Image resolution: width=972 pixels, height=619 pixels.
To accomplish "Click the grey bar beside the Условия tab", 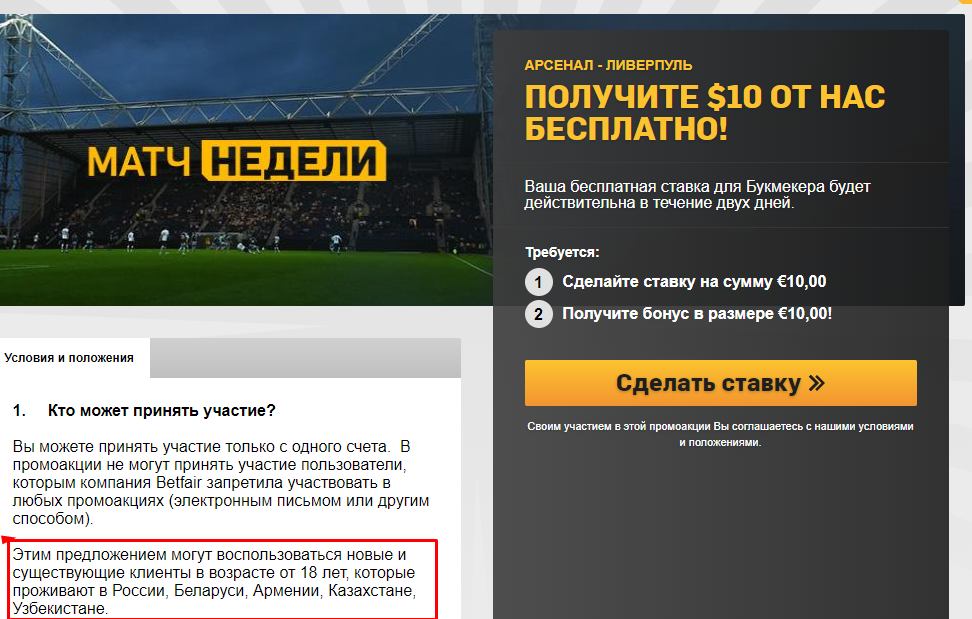I will (x=305, y=358).
